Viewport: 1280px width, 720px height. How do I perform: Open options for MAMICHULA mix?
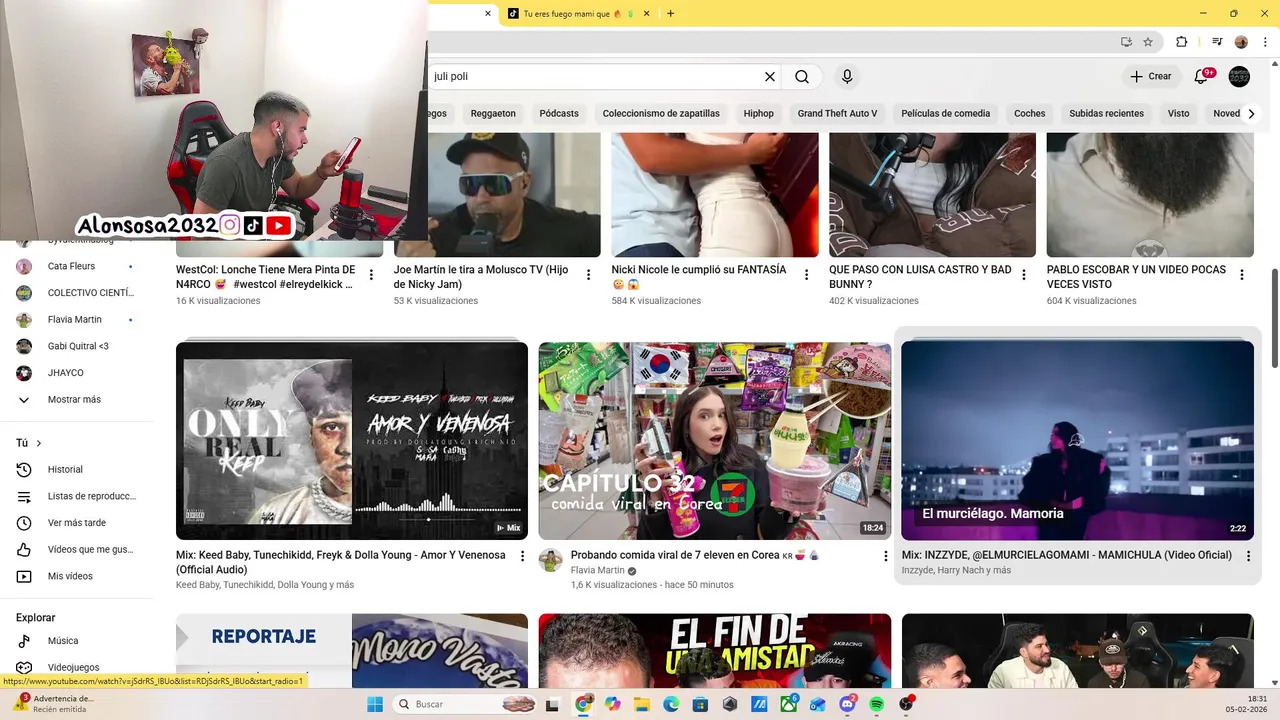click(x=1247, y=556)
